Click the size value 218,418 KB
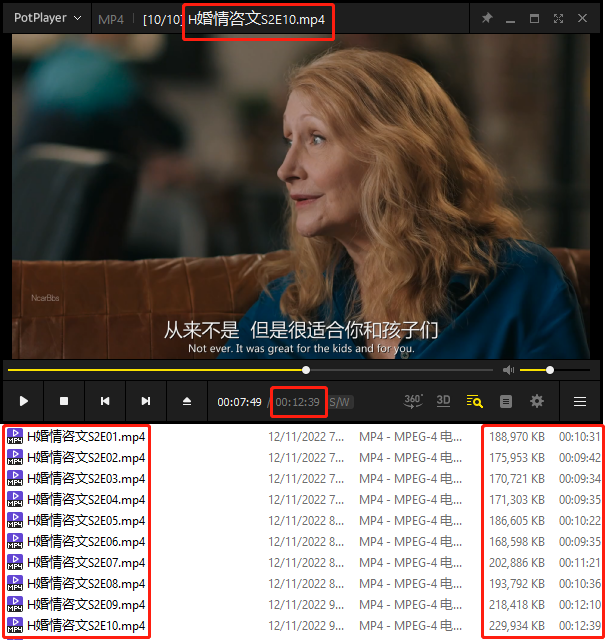Viewport: 606px width, 640px height. pyautogui.click(x=517, y=604)
